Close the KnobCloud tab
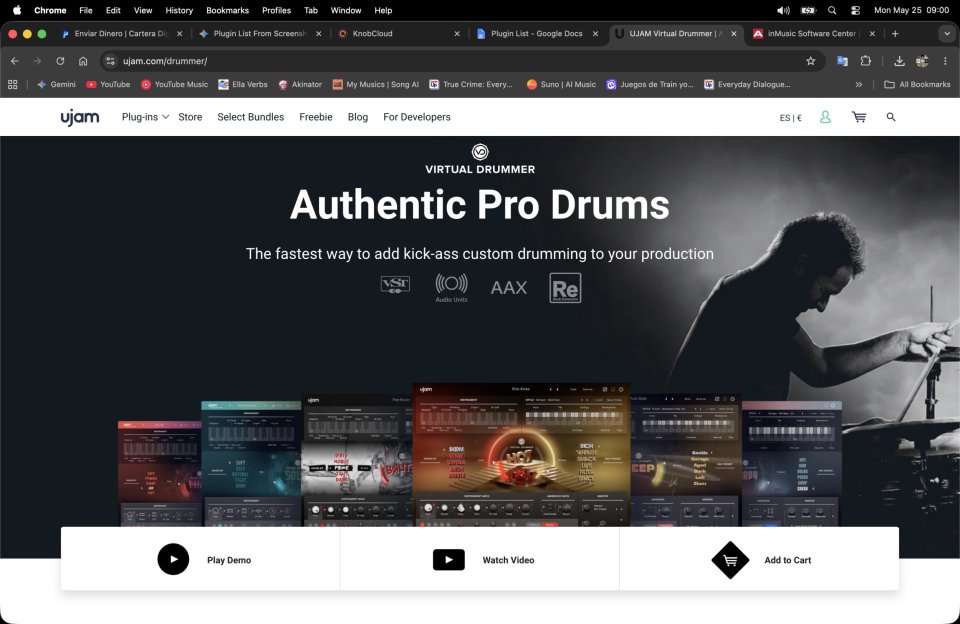Image resolution: width=960 pixels, height=624 pixels. 457,34
